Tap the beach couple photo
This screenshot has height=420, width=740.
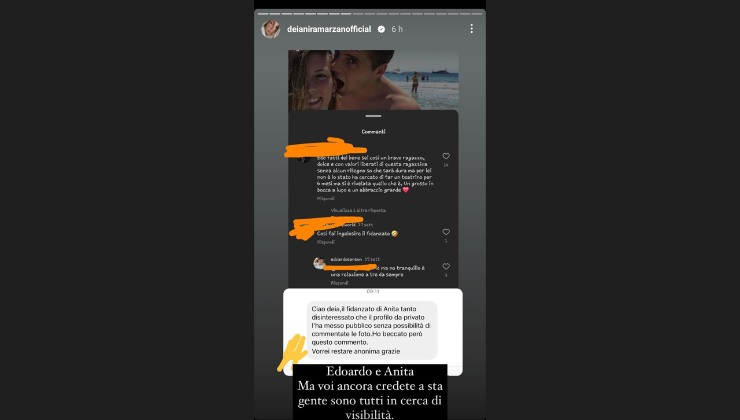coord(373,80)
